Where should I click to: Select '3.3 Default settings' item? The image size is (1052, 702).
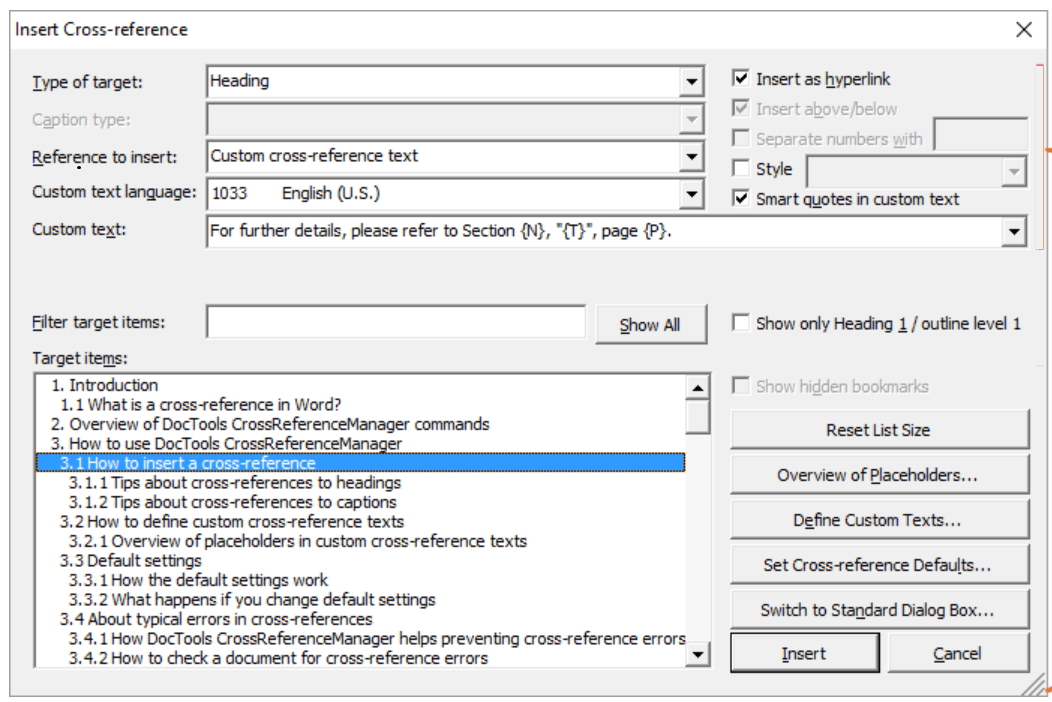360,560
